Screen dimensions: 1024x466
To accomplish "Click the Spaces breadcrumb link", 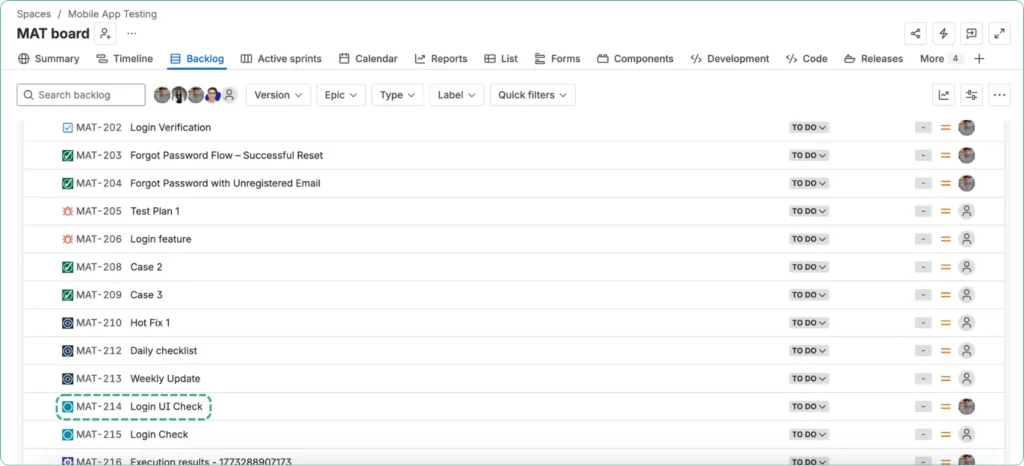I will click(33, 14).
